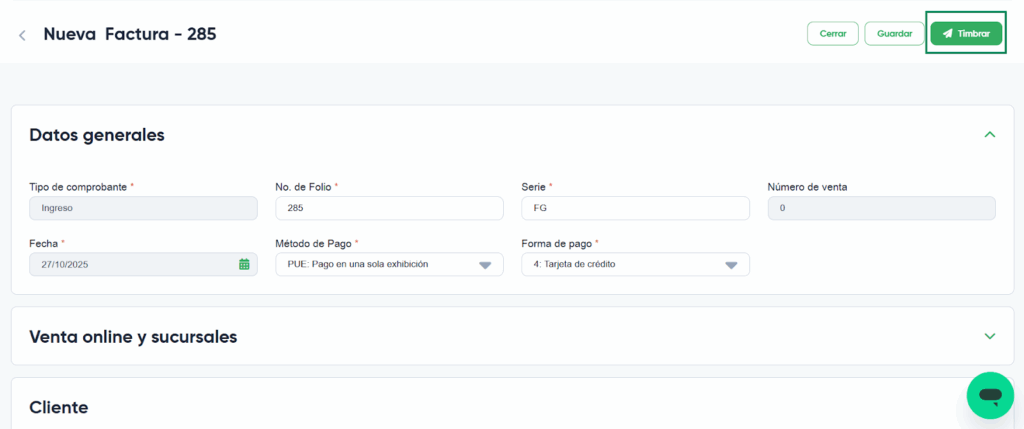This screenshot has width=1024, height=429.
Task: Save the invoice with Guardar
Action: [894, 34]
